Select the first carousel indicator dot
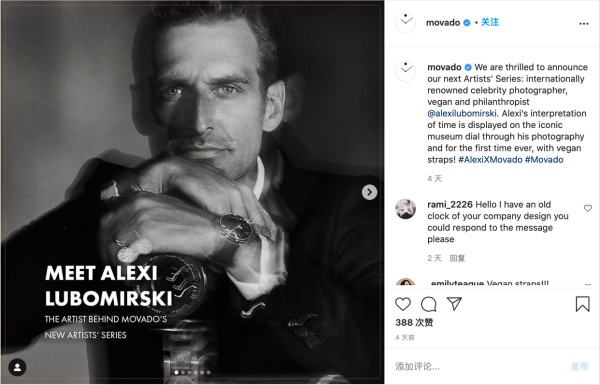The width and height of the screenshot is (600, 385). click(176, 372)
